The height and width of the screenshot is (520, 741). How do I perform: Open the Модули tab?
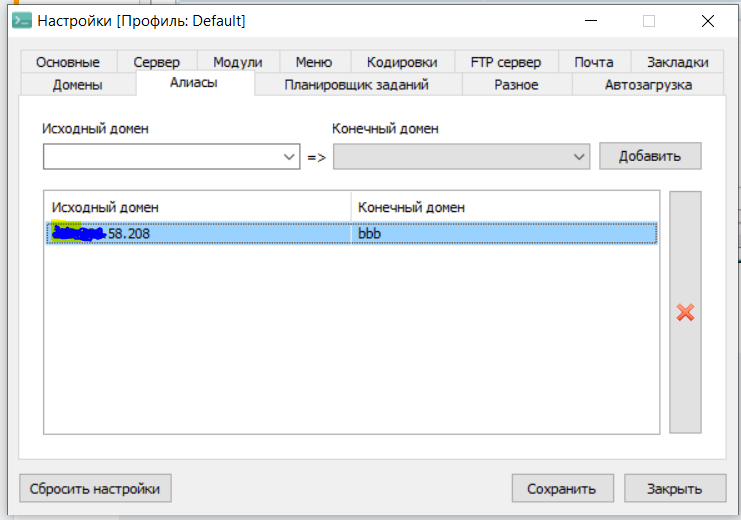[x=237, y=62]
